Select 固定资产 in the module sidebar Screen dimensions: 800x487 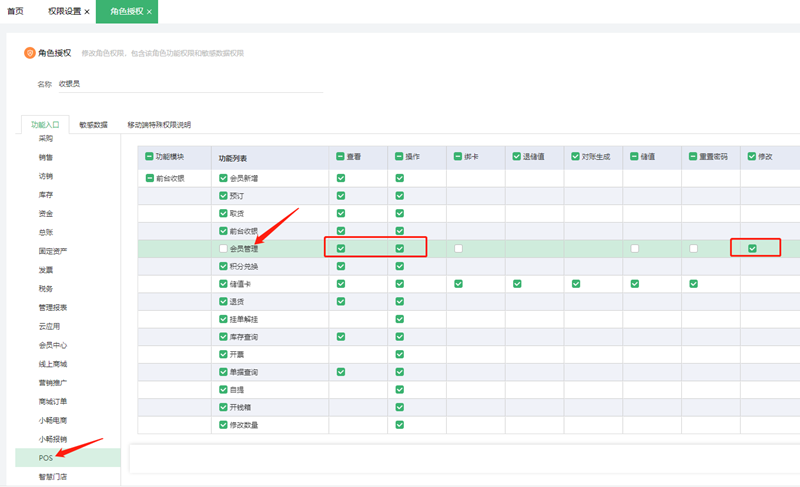point(53,251)
